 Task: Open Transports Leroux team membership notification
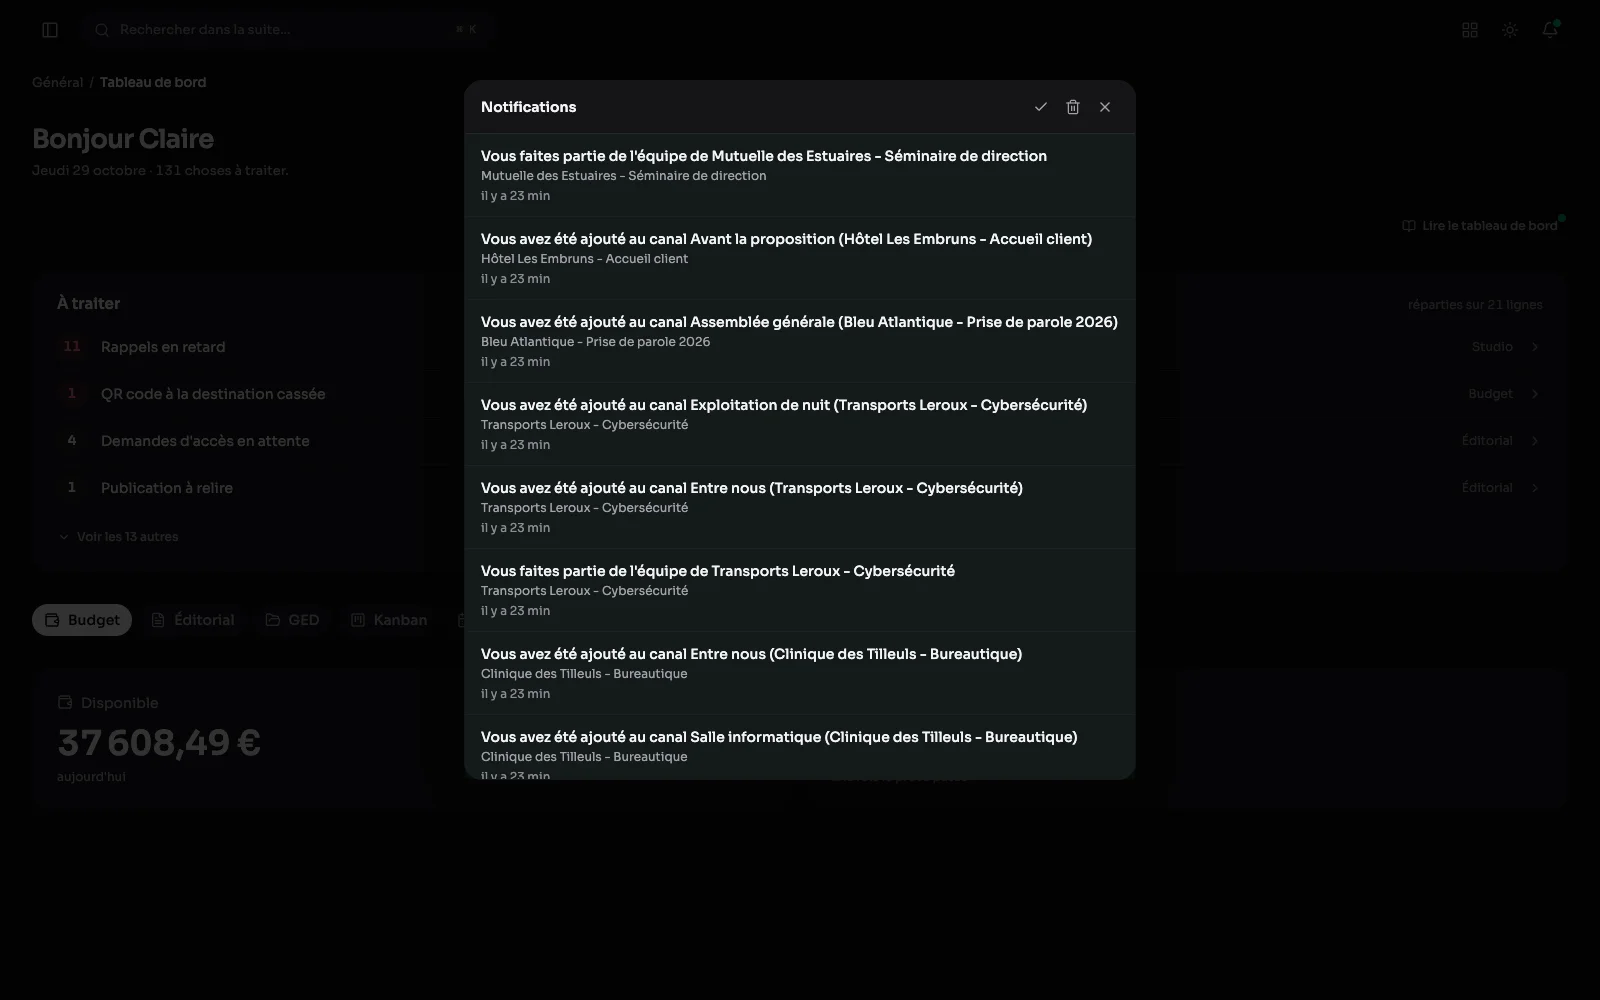pyautogui.click(x=800, y=590)
